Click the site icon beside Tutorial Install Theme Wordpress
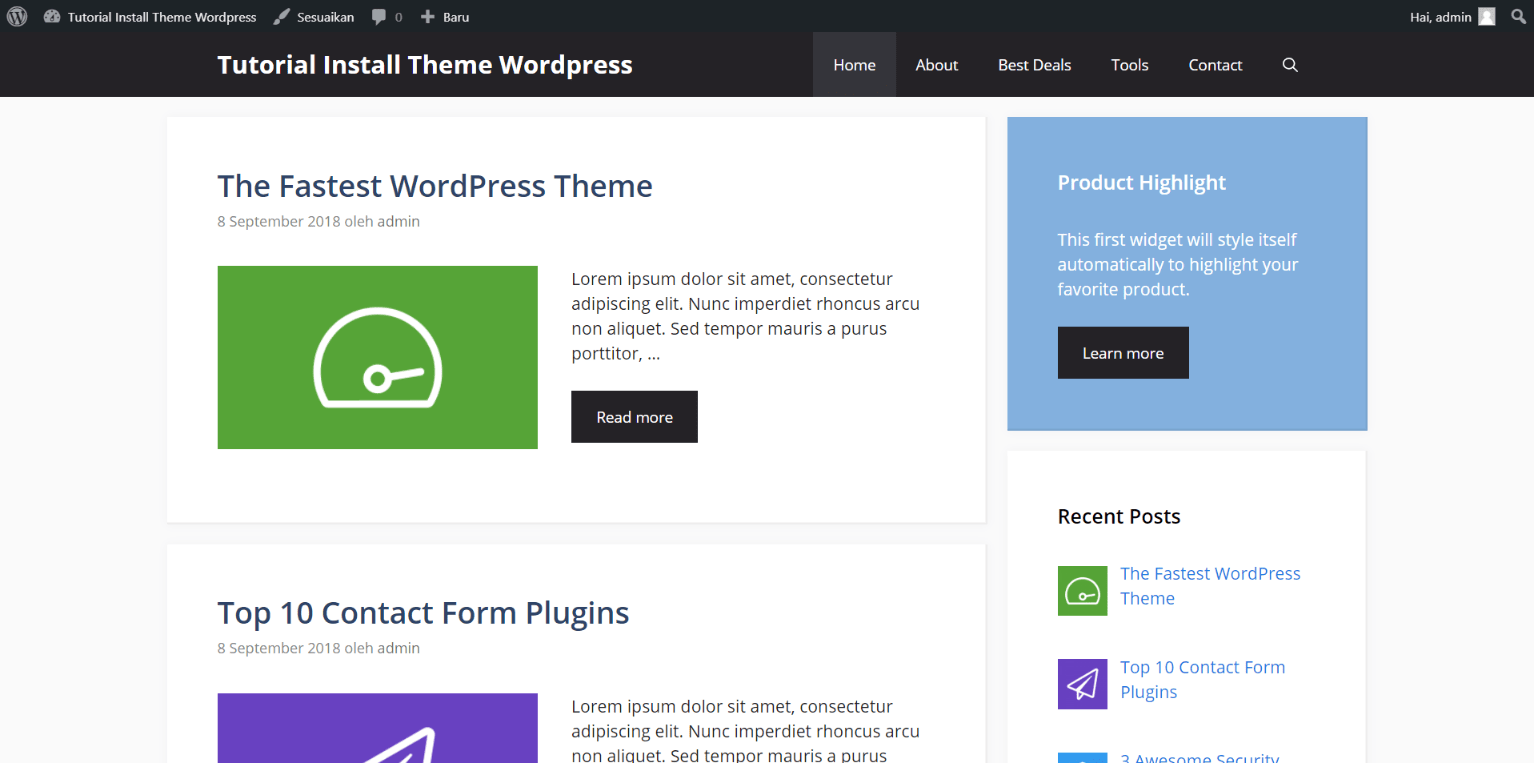Image resolution: width=1534 pixels, height=763 pixels. tap(52, 16)
